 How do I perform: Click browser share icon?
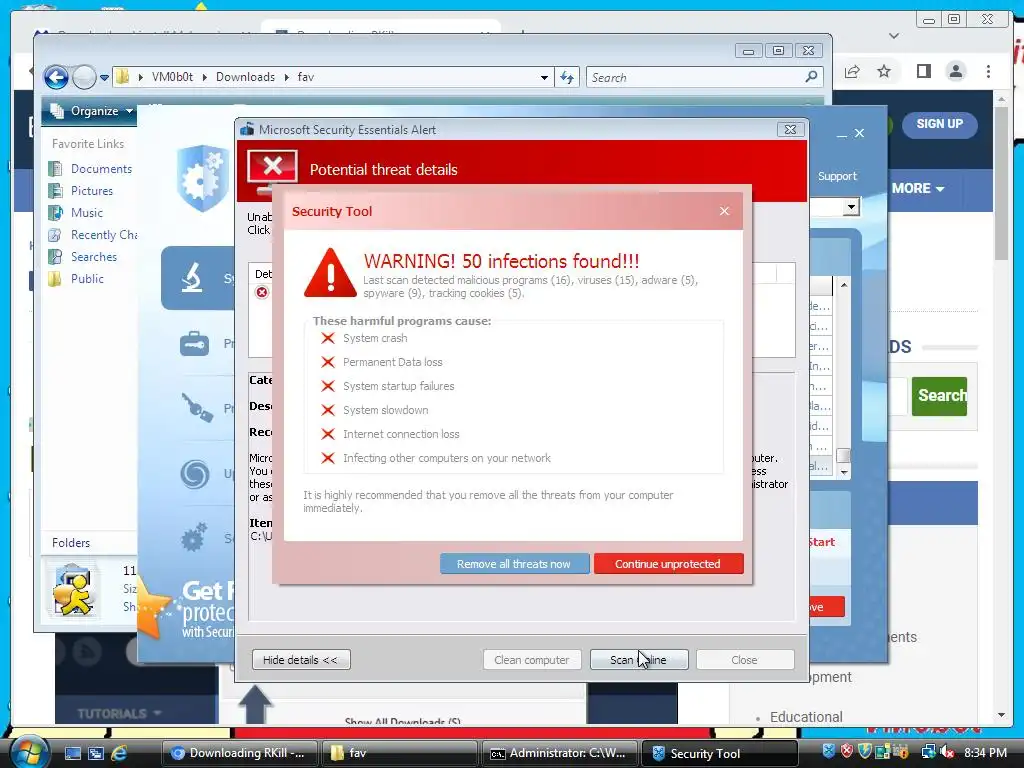[852, 71]
